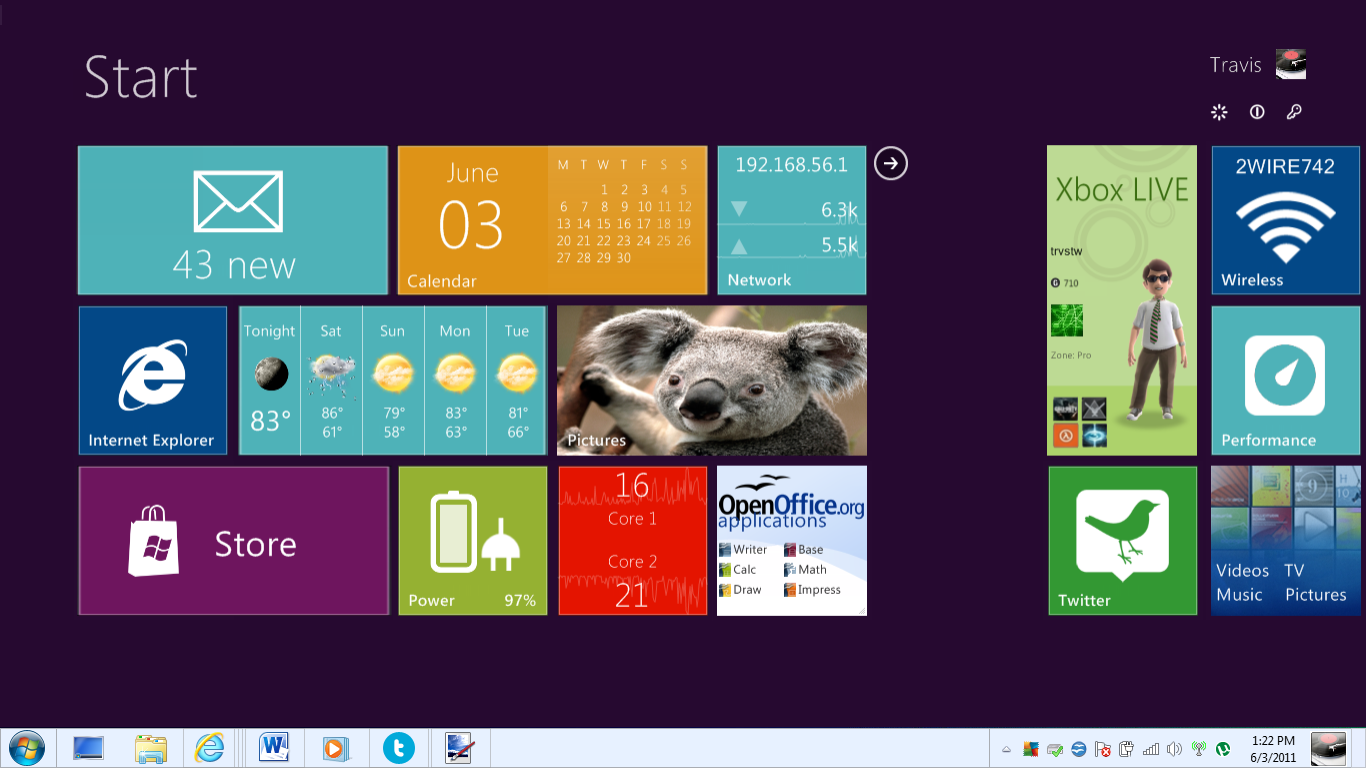This screenshot has height=768, width=1366.
Task: Open the Wireless 2WIRE742 tile
Action: [1286, 220]
